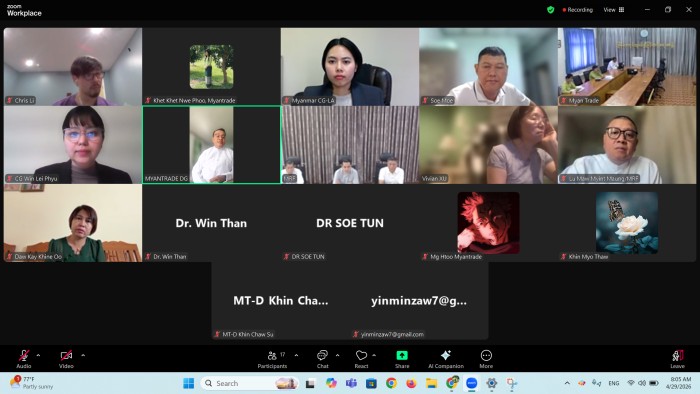Open first Google Chrome icon in taskbar
Image resolution: width=700 pixels, height=394 pixels.
click(x=392, y=383)
